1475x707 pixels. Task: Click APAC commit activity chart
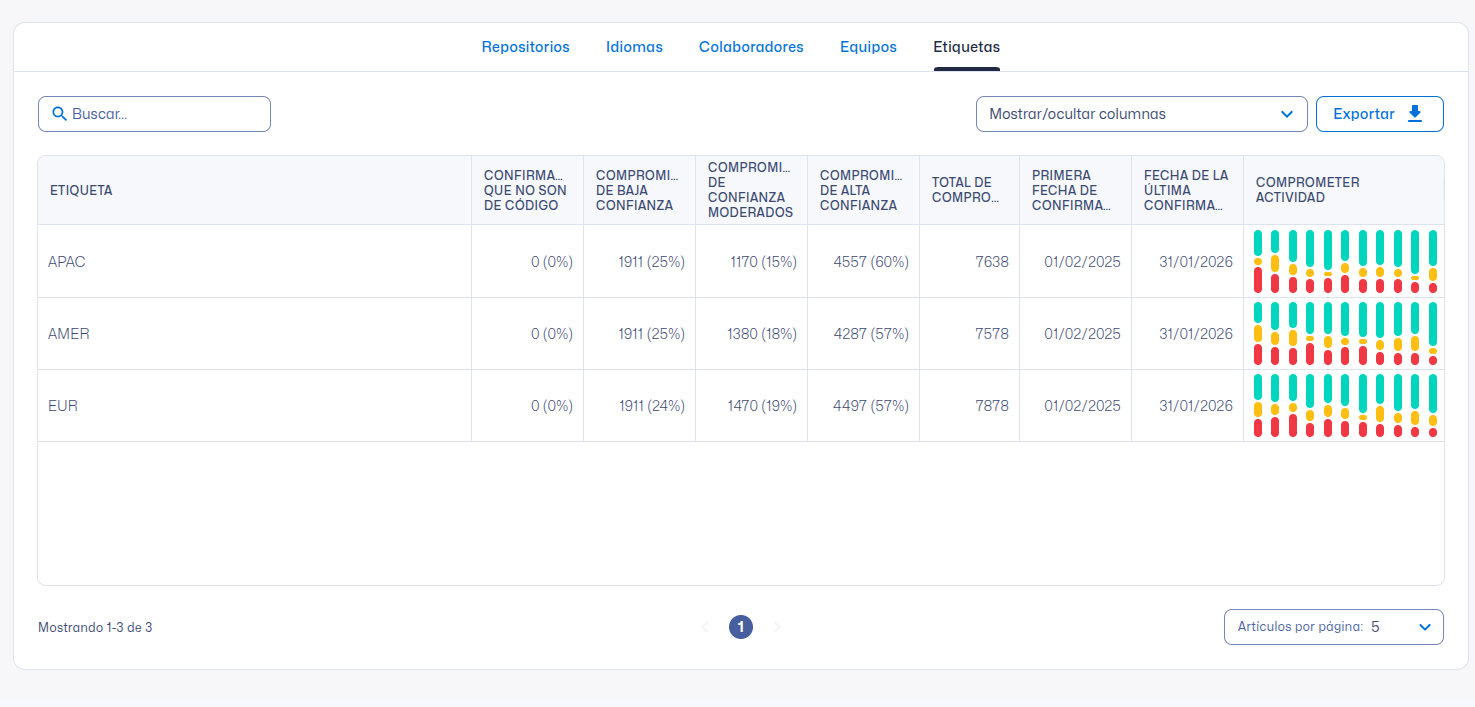click(1344, 262)
